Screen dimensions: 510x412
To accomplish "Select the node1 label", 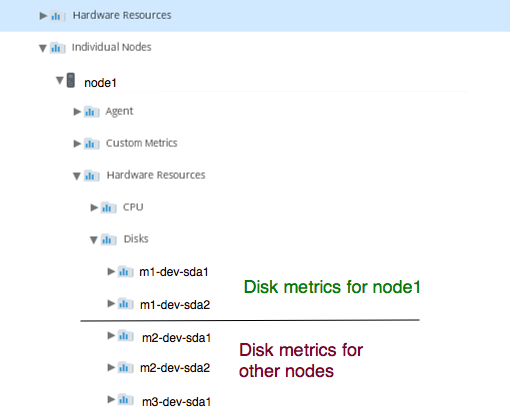I will tap(100, 83).
